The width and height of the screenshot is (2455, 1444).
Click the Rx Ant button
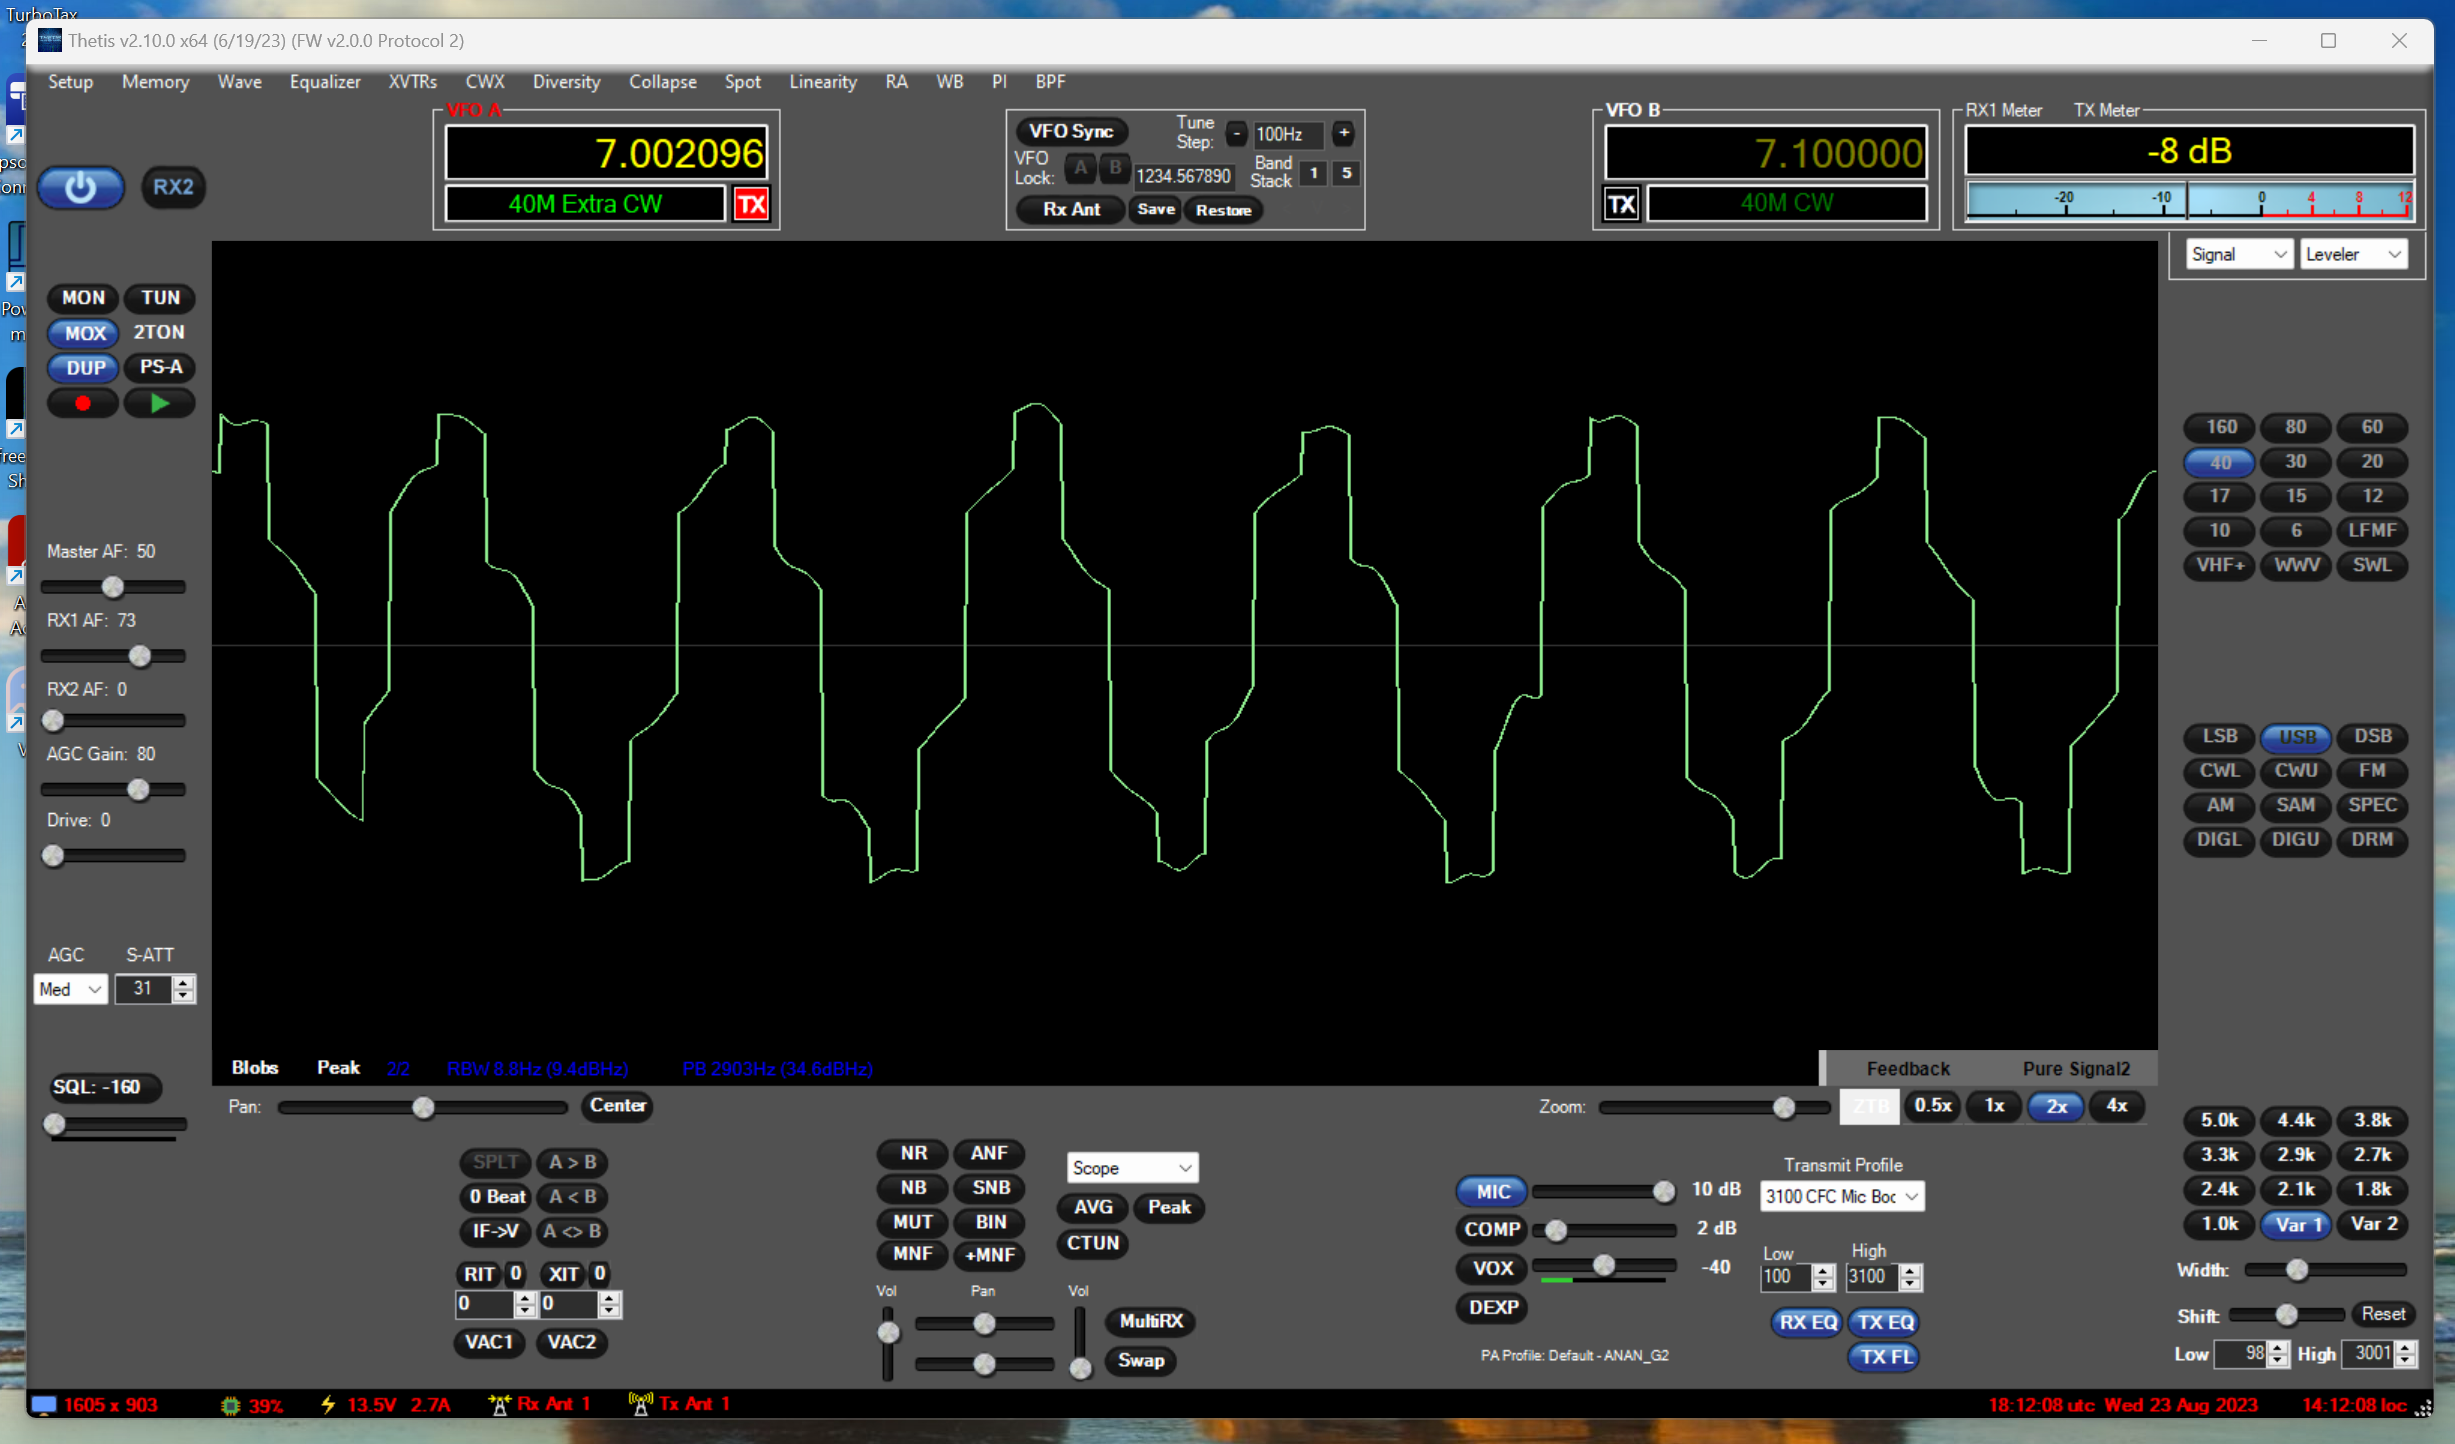click(1071, 209)
